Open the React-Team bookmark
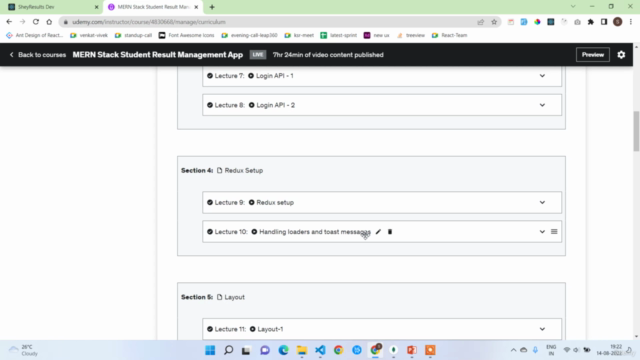The width and height of the screenshot is (640, 360). click(449, 36)
